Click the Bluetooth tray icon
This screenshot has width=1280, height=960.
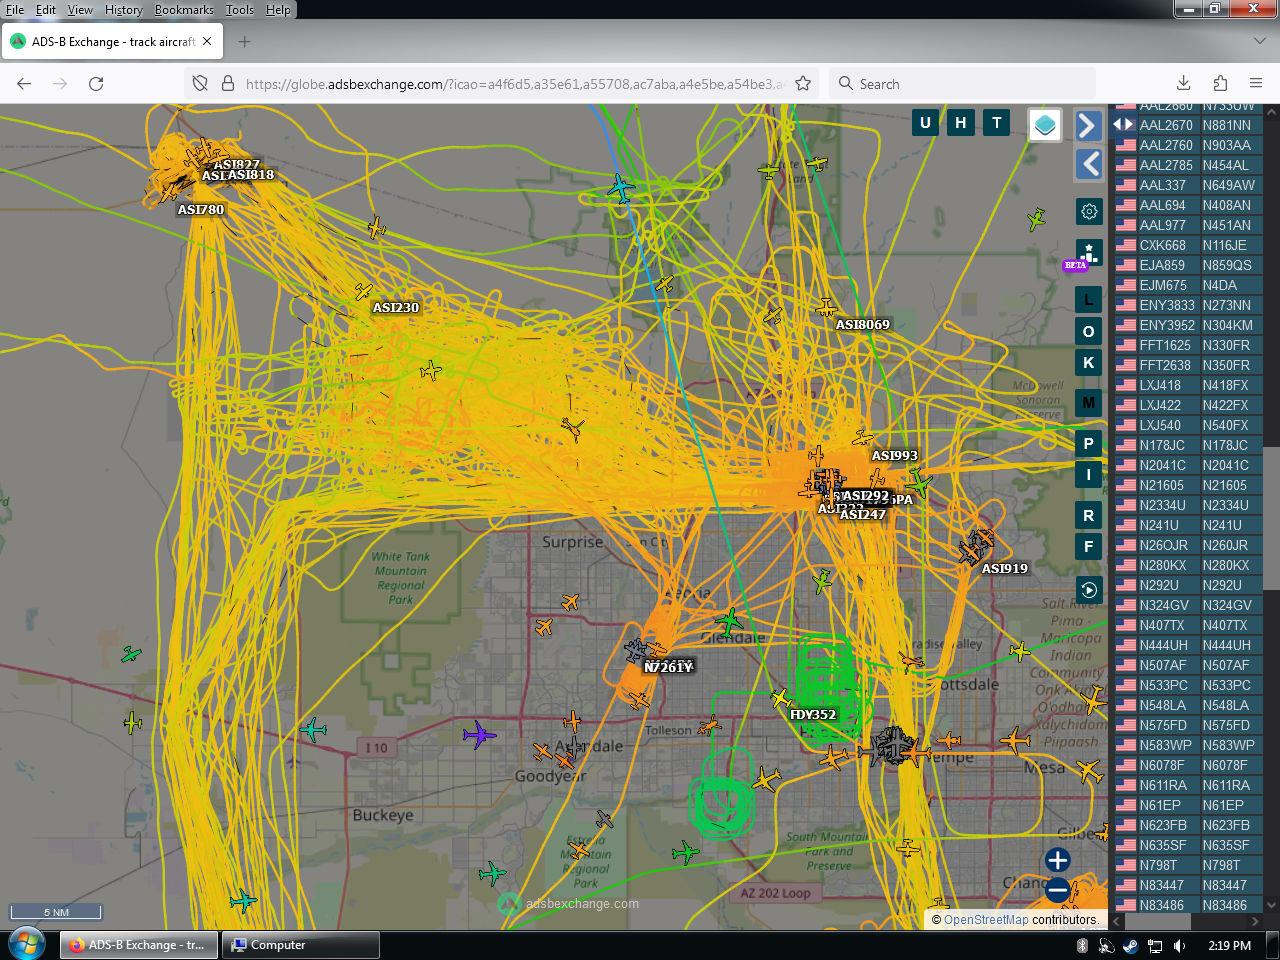1082,946
